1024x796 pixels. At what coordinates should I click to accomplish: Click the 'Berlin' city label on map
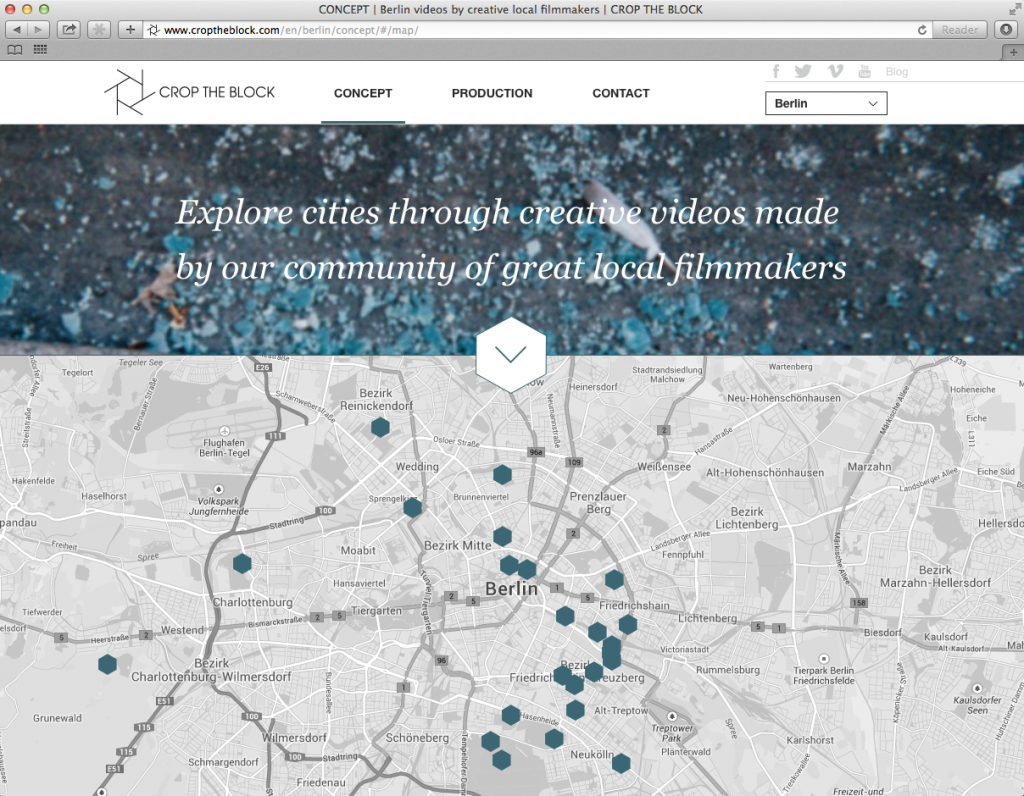(511, 589)
